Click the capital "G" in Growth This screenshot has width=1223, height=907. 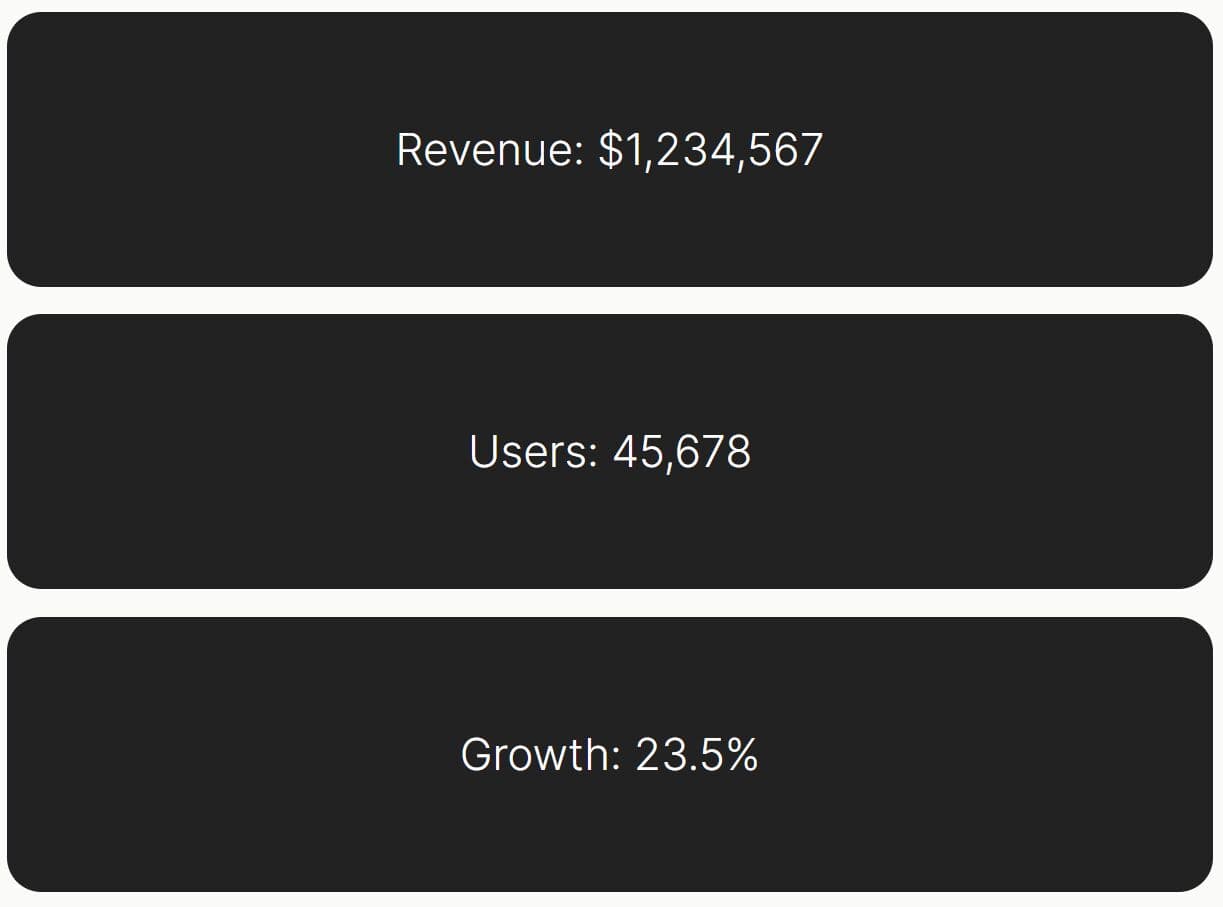click(x=476, y=754)
